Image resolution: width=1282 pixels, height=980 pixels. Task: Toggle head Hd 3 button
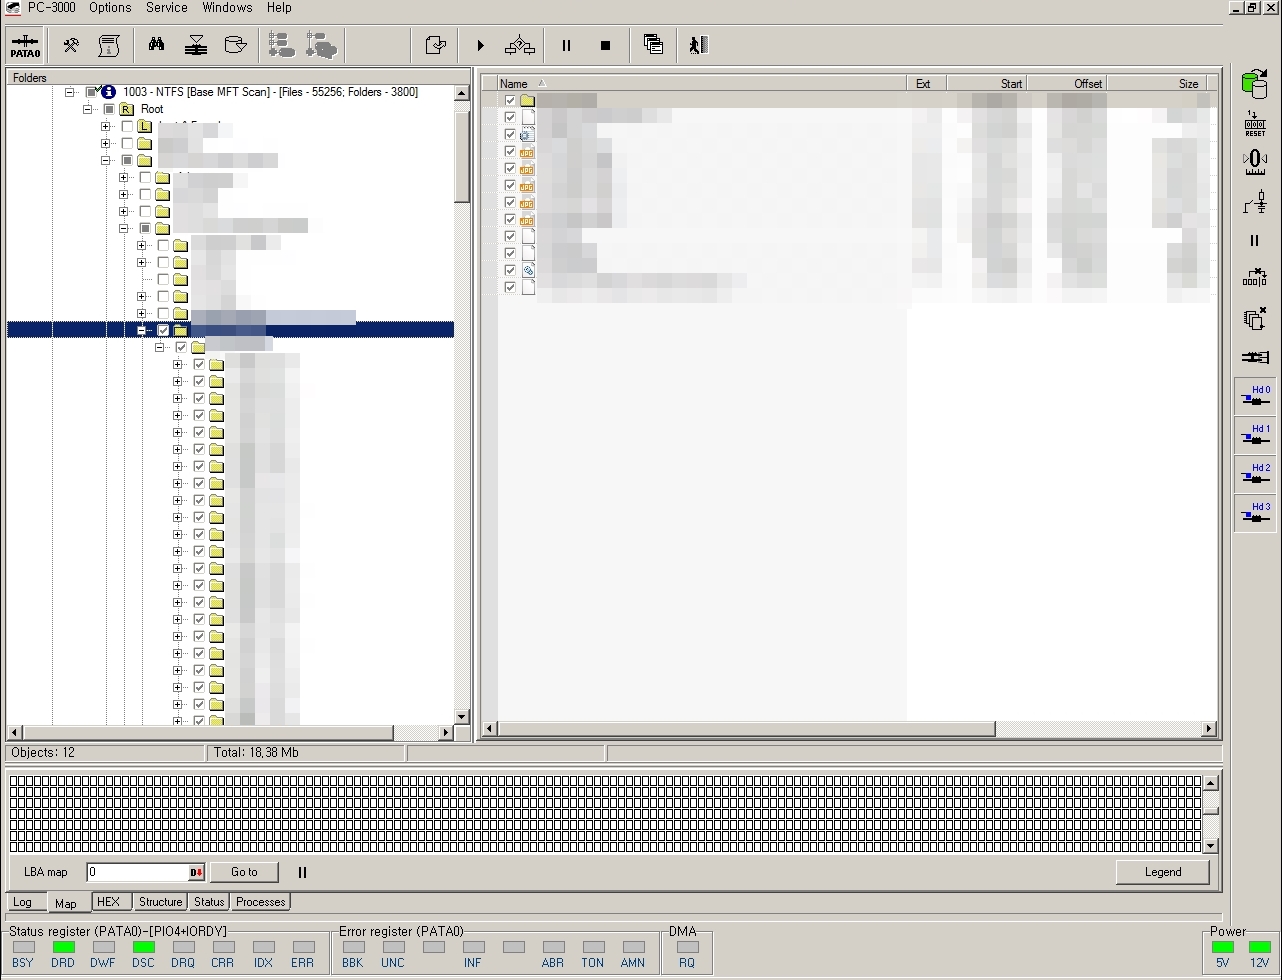tap(1254, 513)
